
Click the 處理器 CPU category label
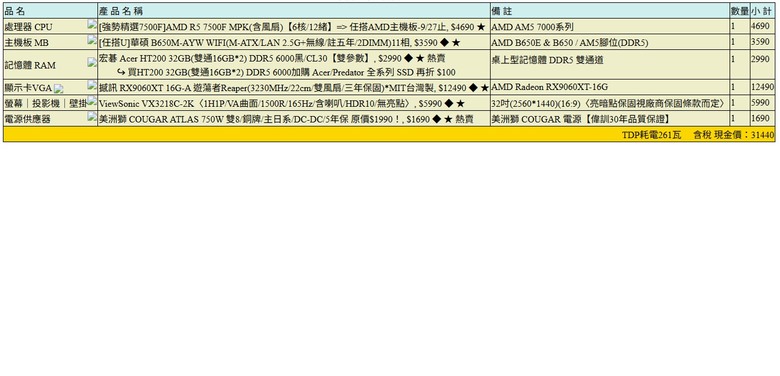[x=28, y=27]
